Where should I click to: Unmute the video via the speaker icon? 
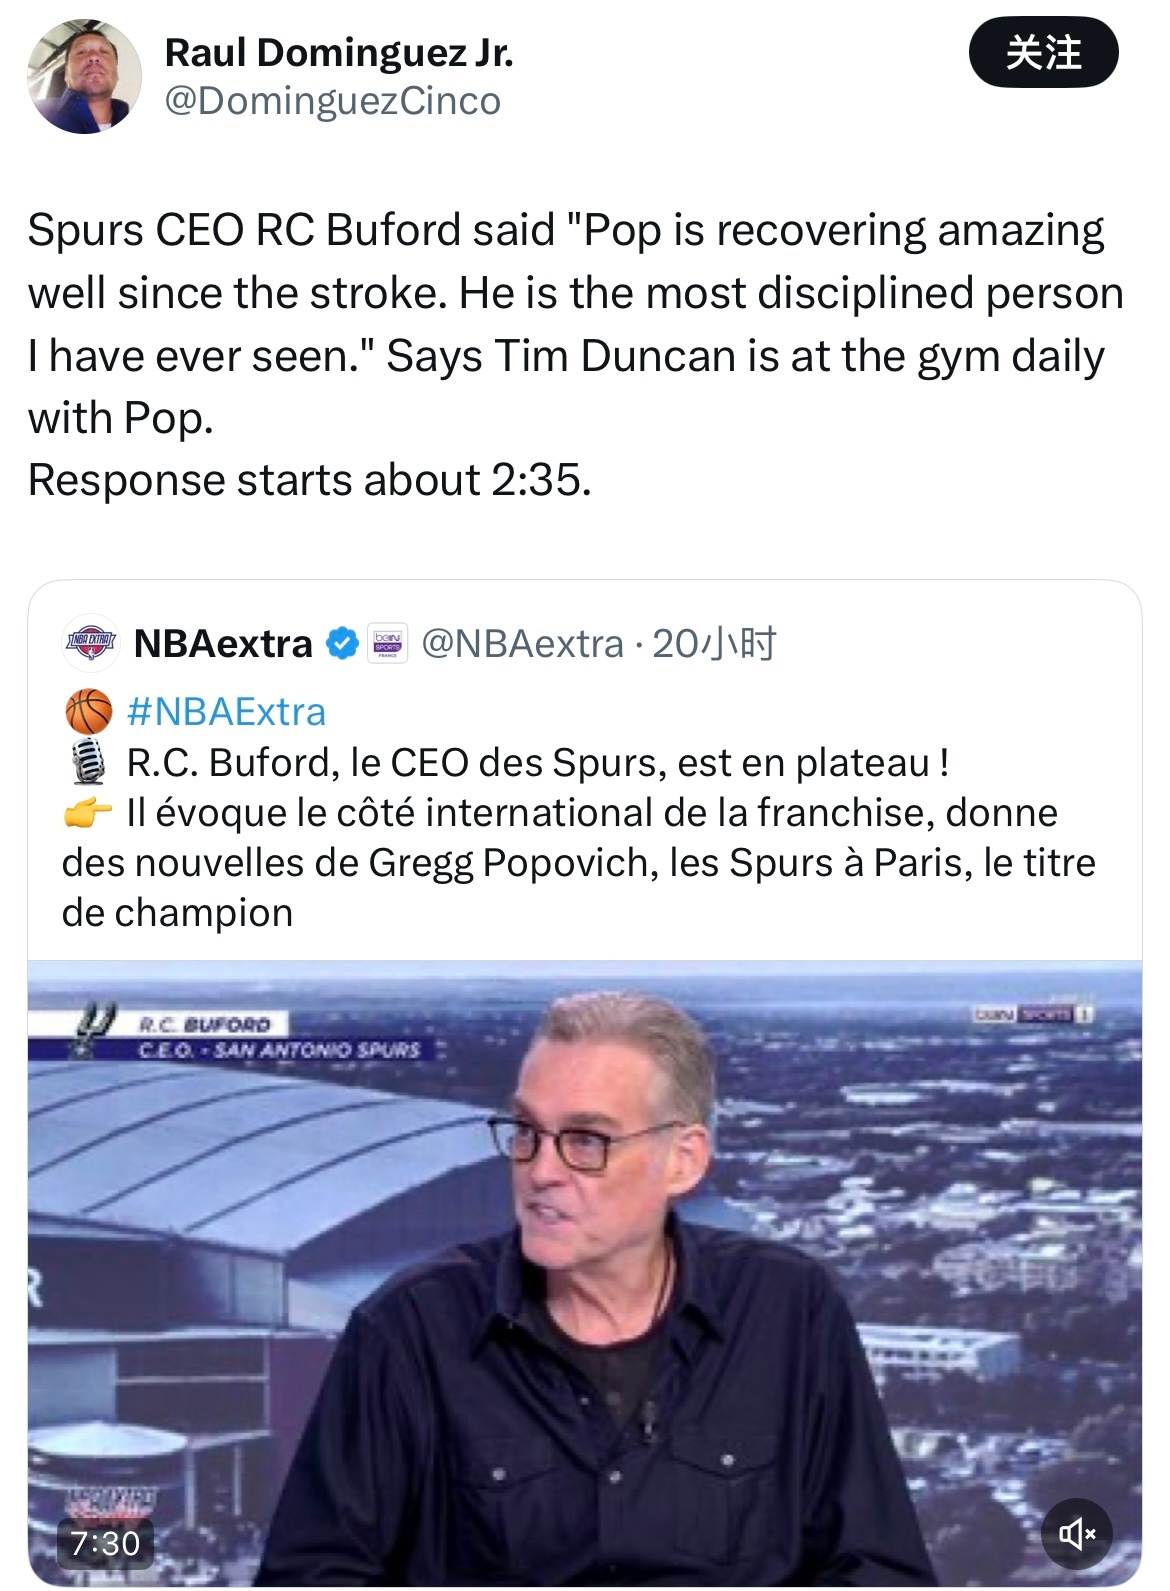pos(1076,1533)
